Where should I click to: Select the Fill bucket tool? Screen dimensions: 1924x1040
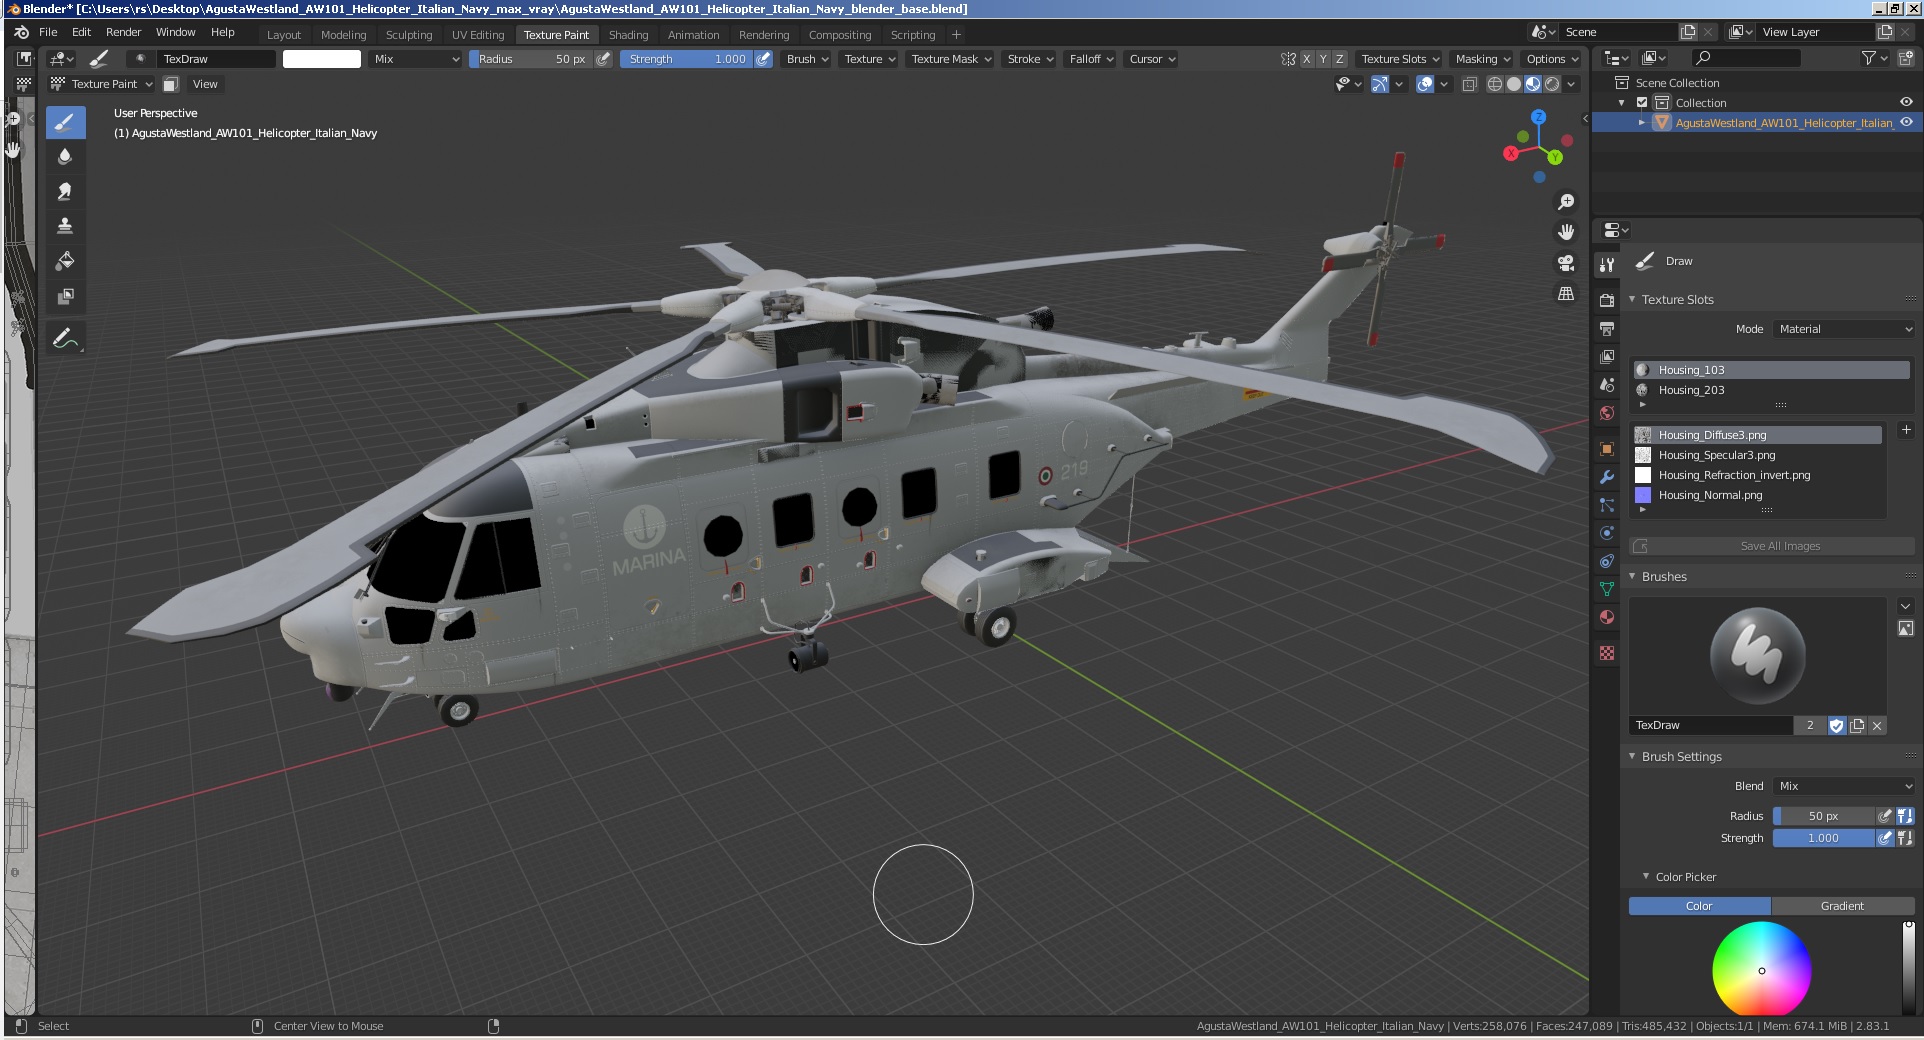coord(65,261)
